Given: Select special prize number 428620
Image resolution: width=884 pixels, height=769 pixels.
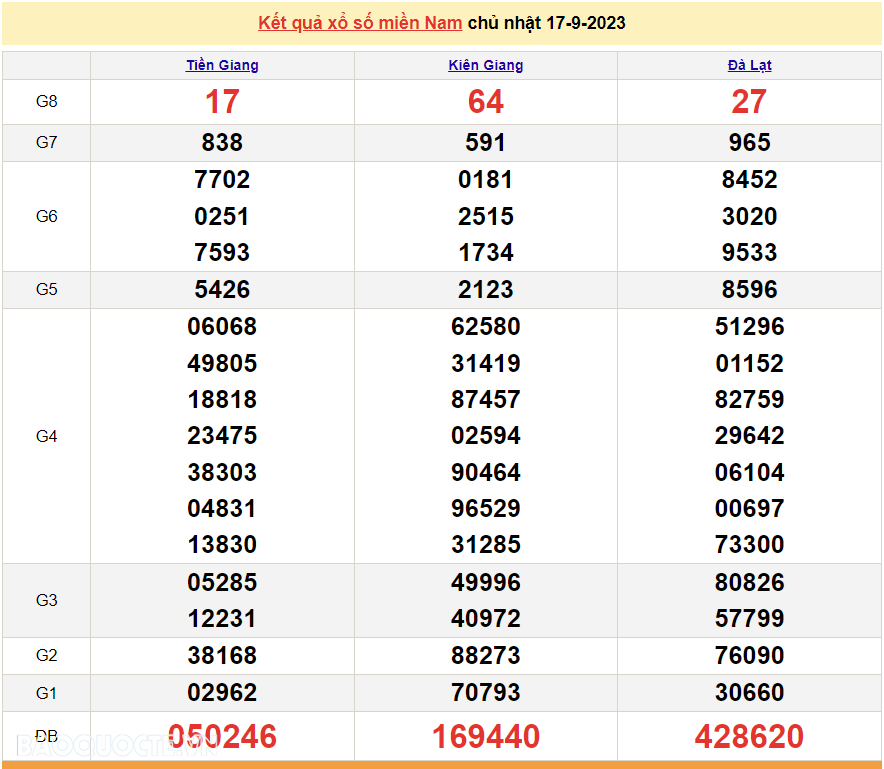Looking at the screenshot, I should [x=749, y=737].
